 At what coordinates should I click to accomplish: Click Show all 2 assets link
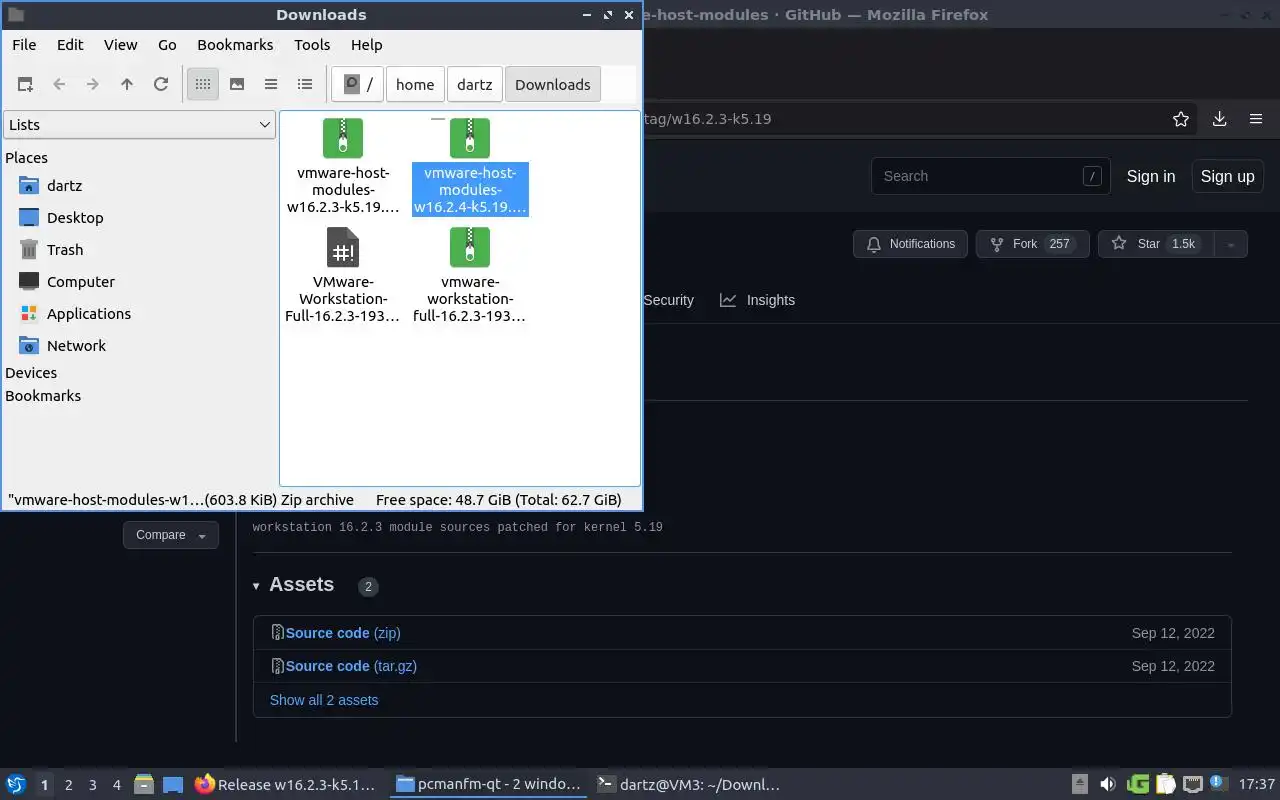tap(324, 700)
